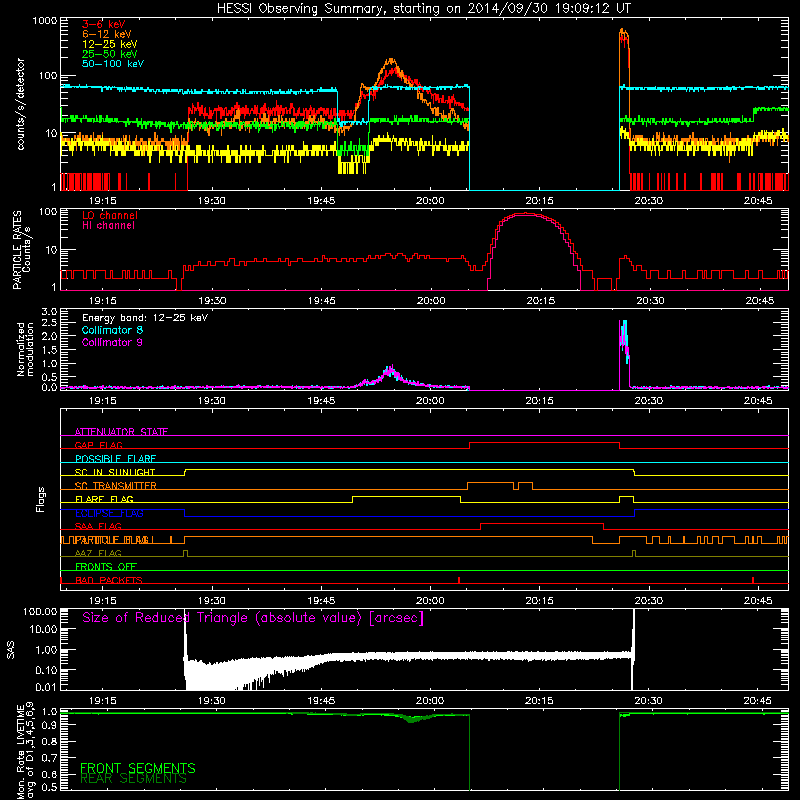Select the 50-100 keV legend label
This screenshot has height=800, width=800.
pos(113,64)
